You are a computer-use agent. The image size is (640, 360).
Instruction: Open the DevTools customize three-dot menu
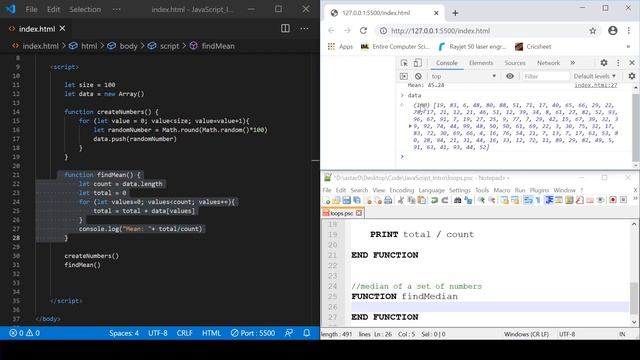(x=618, y=63)
